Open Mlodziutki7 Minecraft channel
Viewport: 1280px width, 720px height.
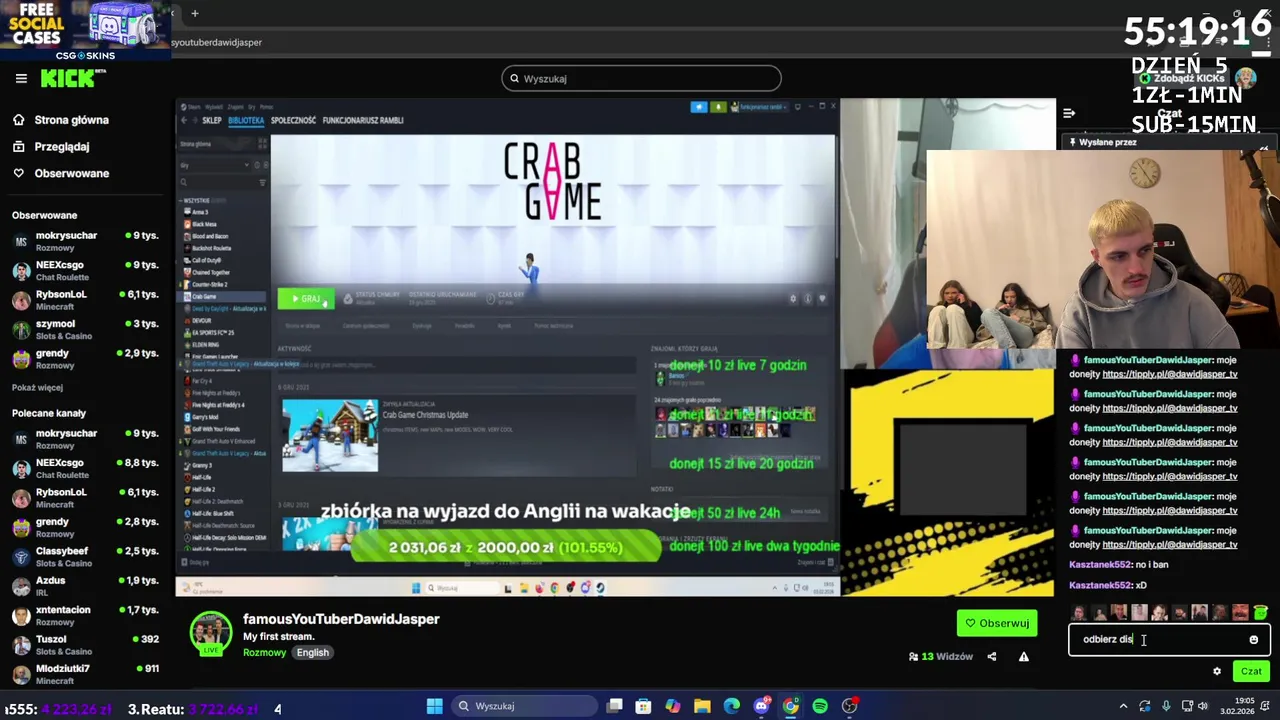pos(85,674)
